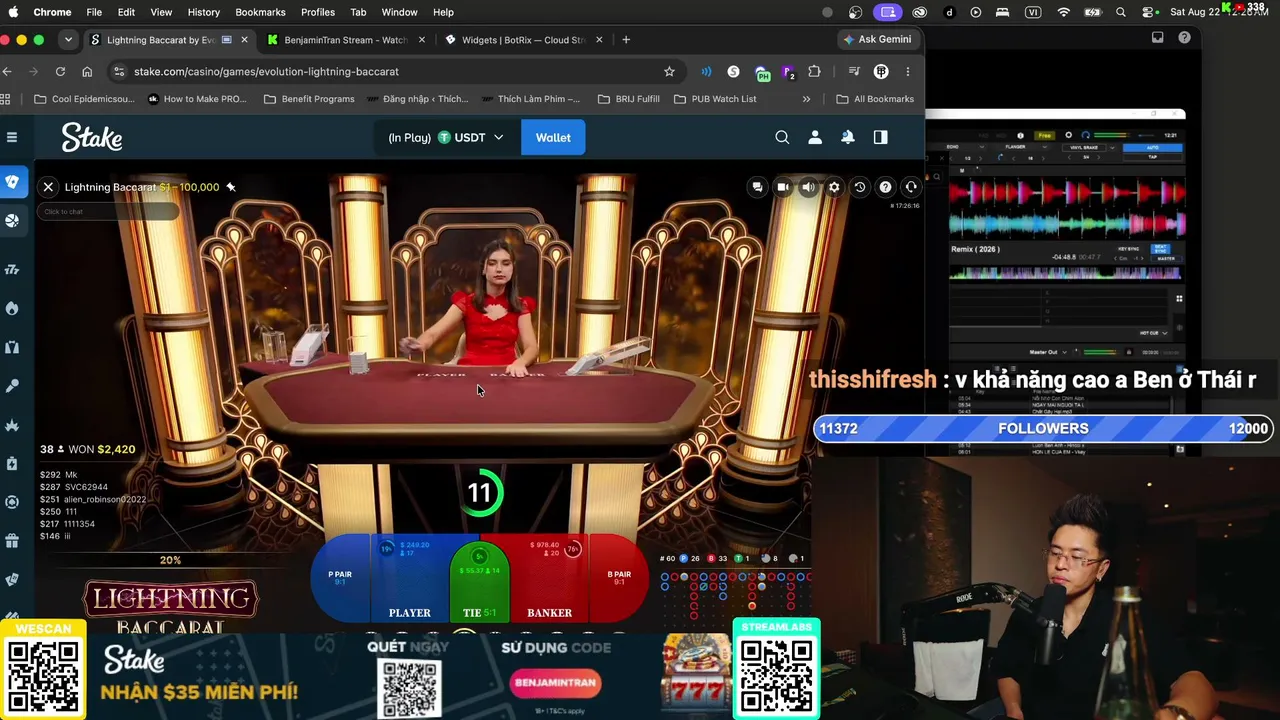This screenshot has width=1280, height=720.
Task: Open the View menu
Action: point(161,12)
